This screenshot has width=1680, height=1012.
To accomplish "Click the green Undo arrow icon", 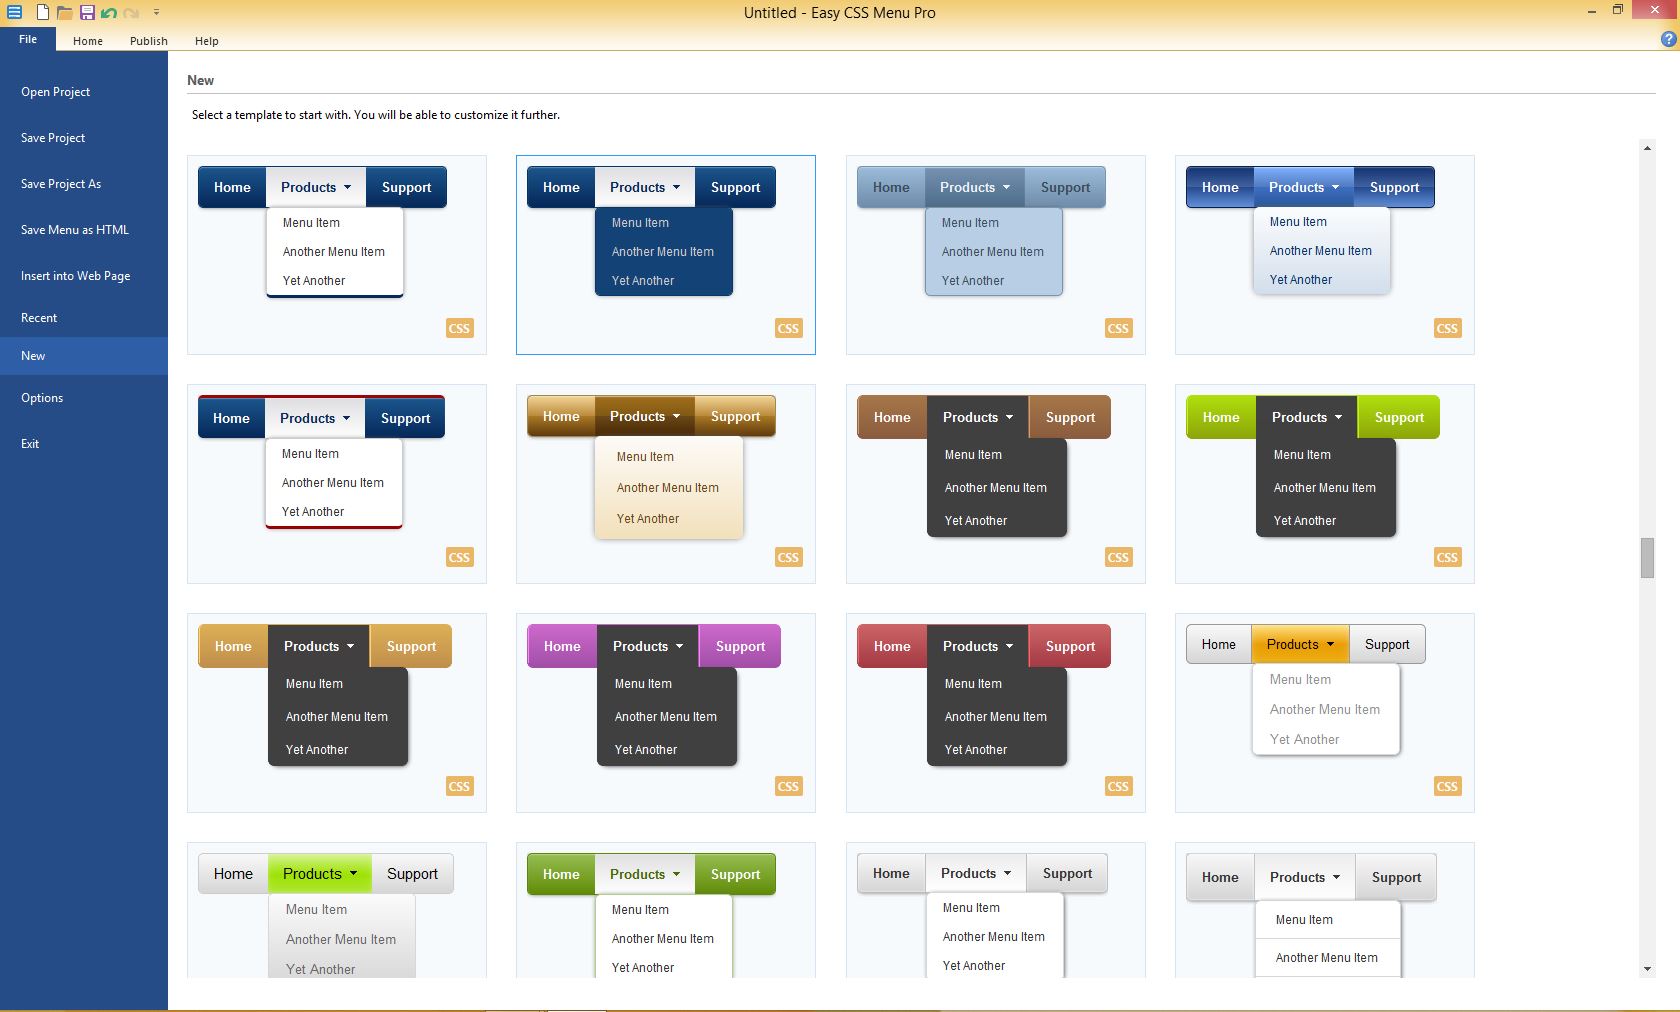I will tap(109, 13).
